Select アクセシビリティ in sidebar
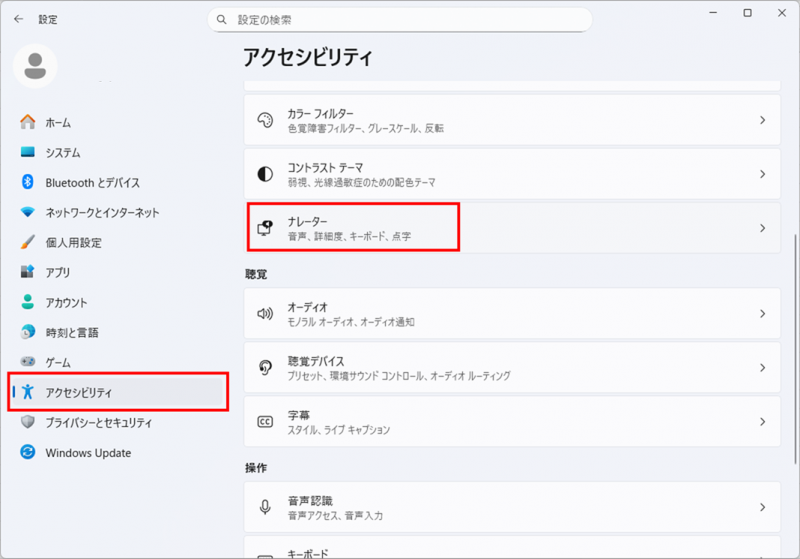Screen dimensions: 800x559 80,393
